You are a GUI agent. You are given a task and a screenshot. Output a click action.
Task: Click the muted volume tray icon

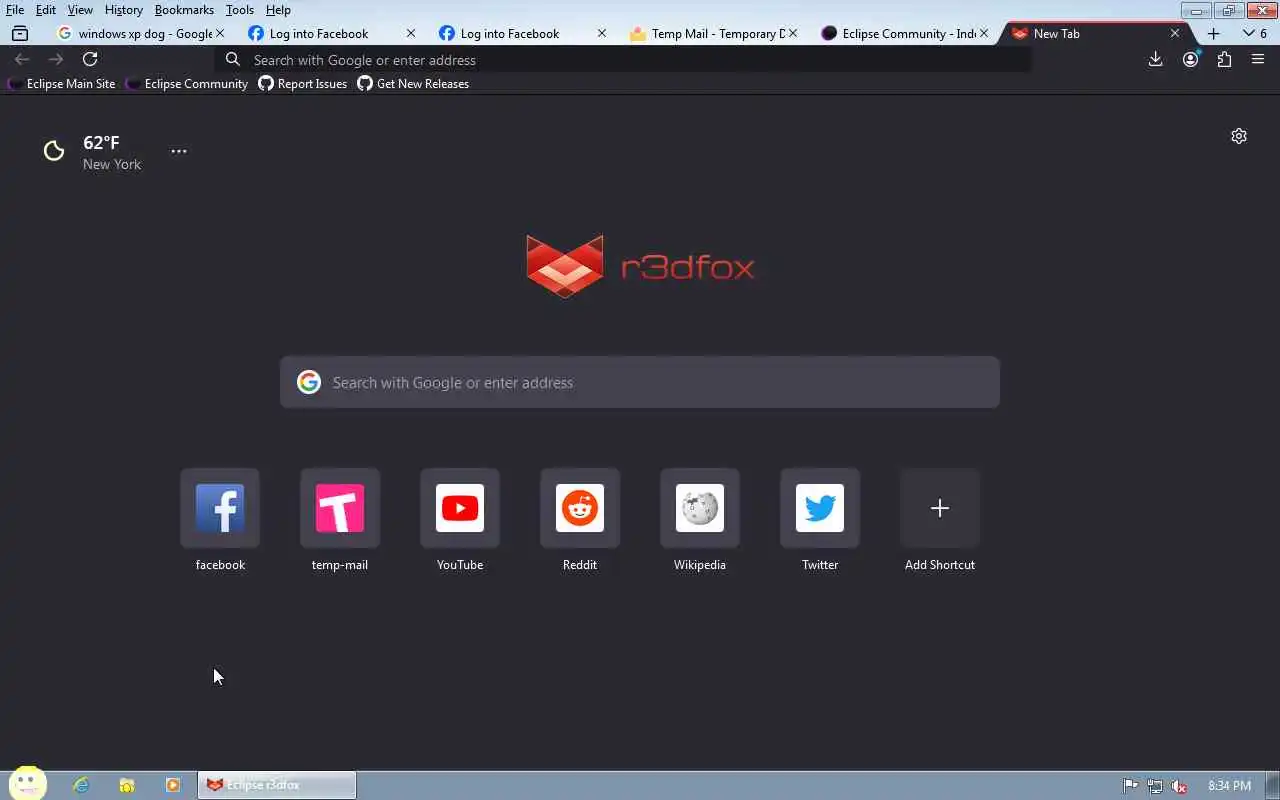(1179, 786)
